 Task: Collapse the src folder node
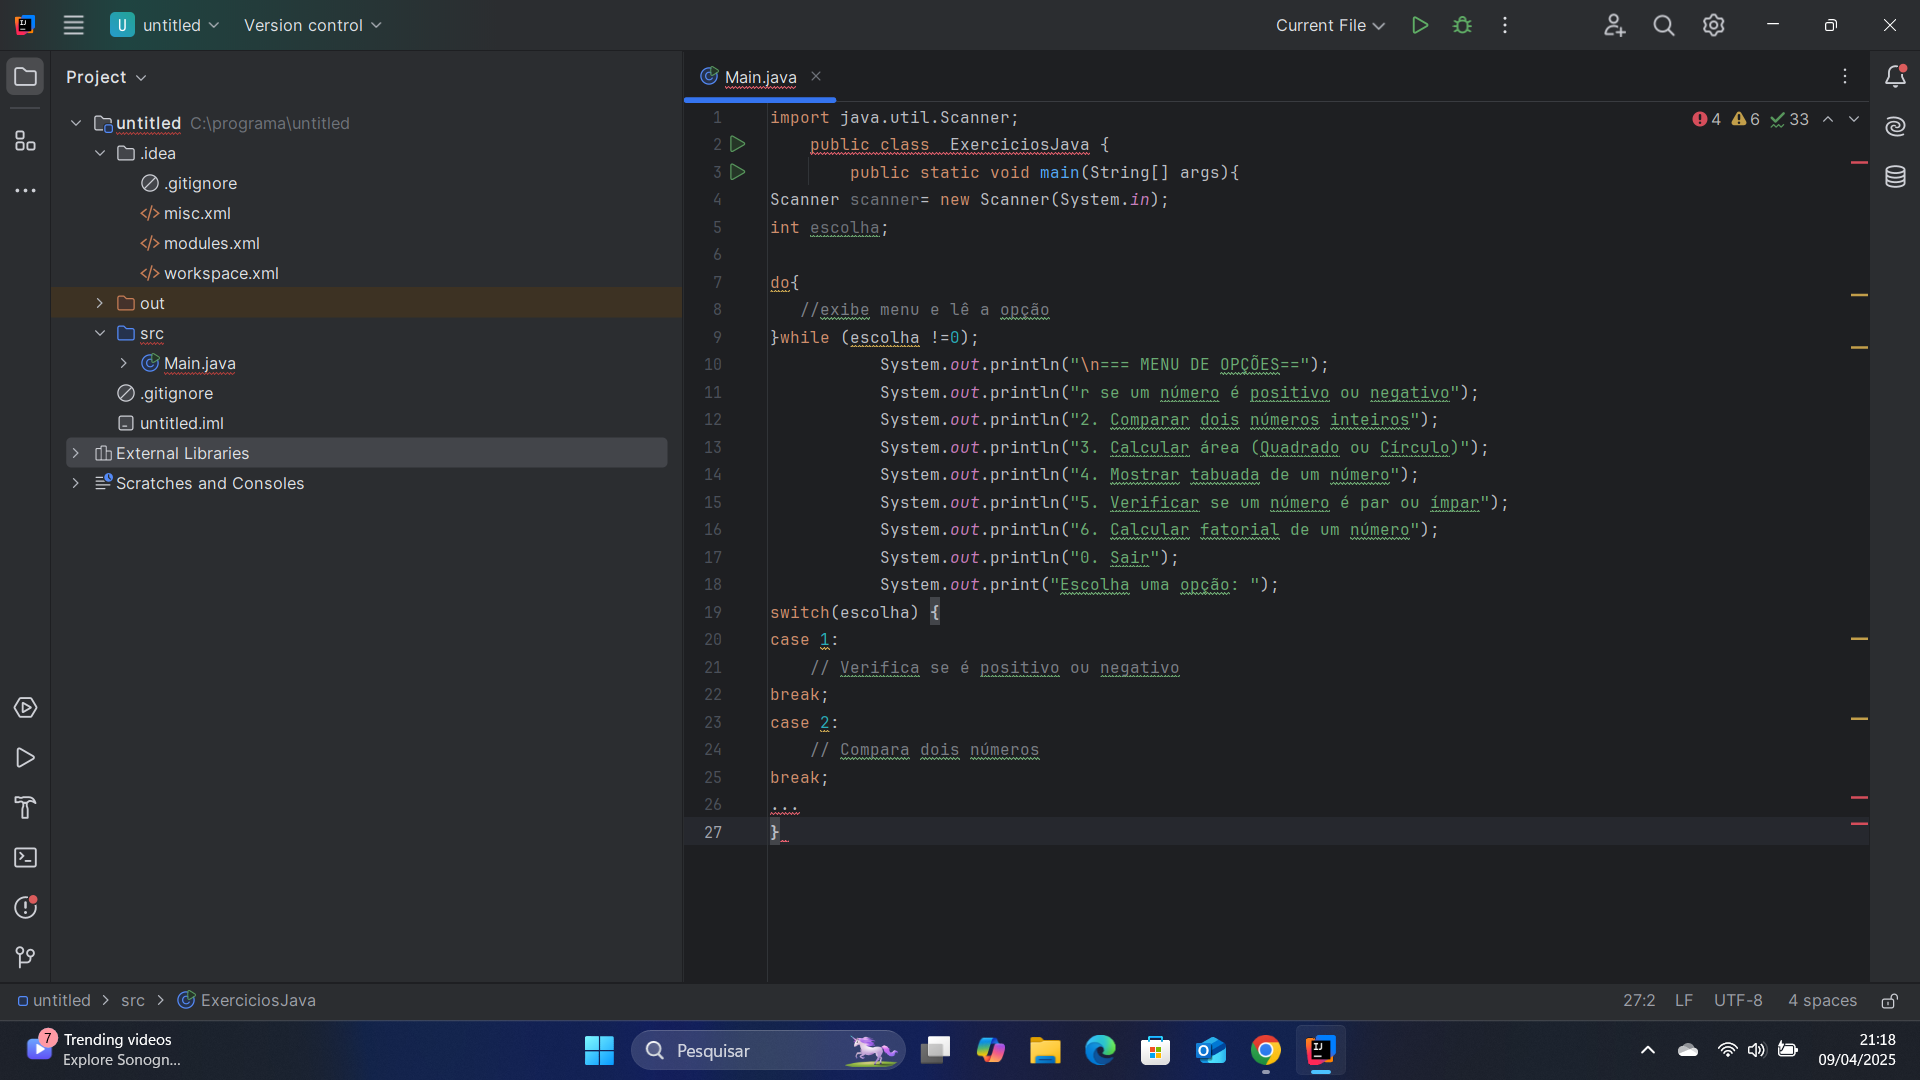(x=99, y=333)
